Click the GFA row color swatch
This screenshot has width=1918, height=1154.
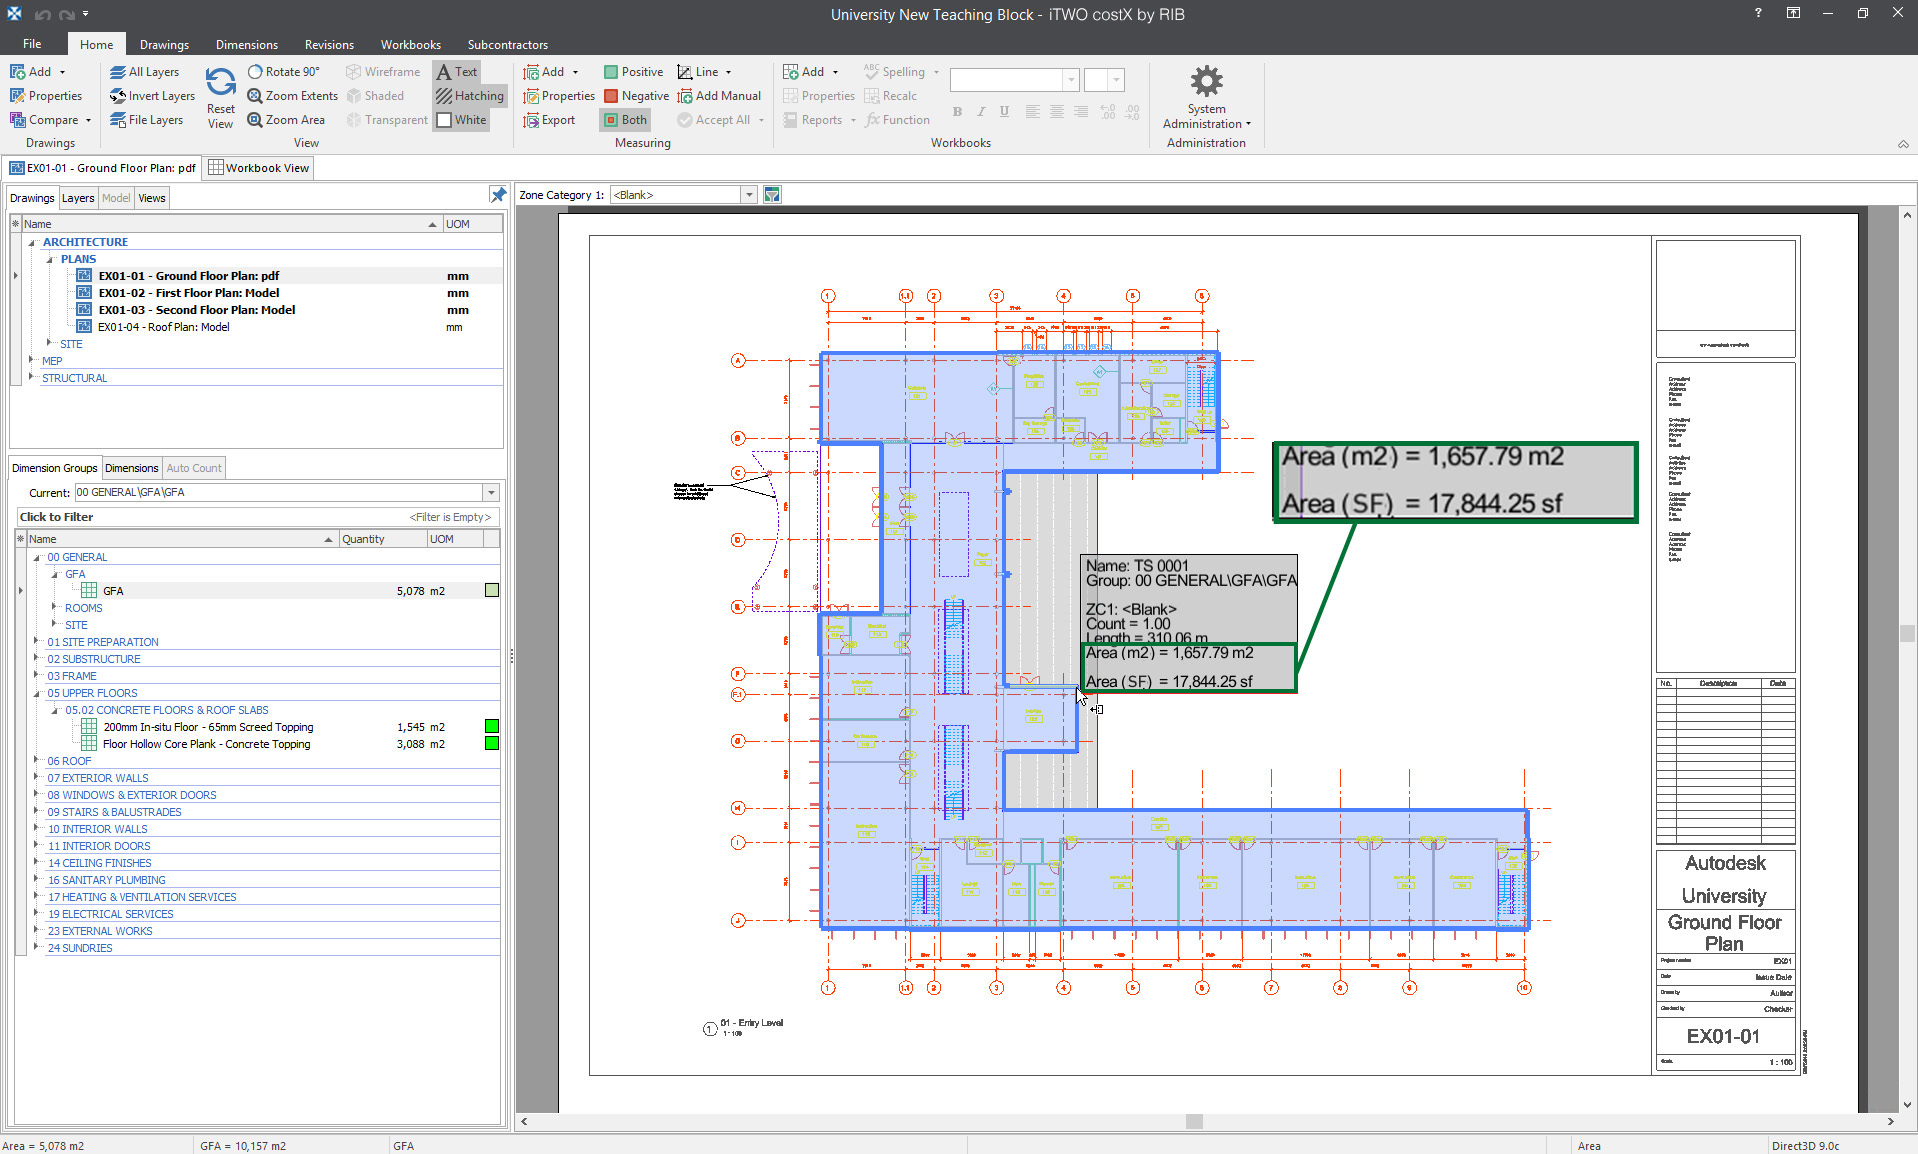coord(492,591)
